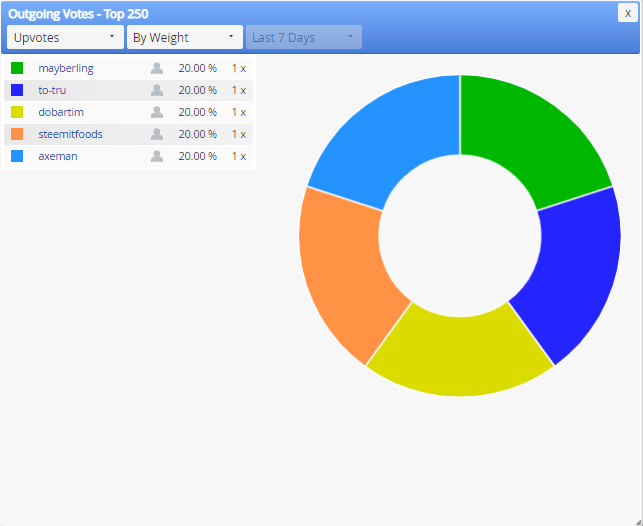Click the user icon beside steemitfoods
The width and height of the screenshot is (643, 526).
157,134
